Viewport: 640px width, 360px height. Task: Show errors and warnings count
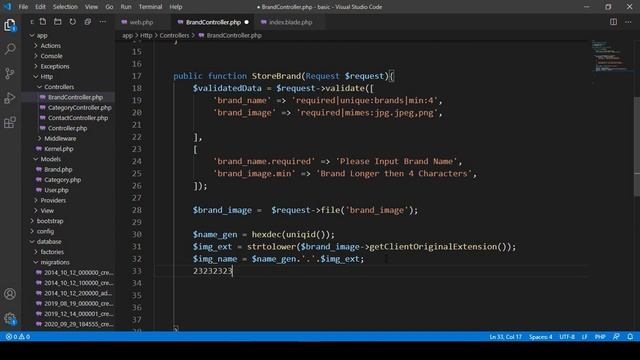18,337
